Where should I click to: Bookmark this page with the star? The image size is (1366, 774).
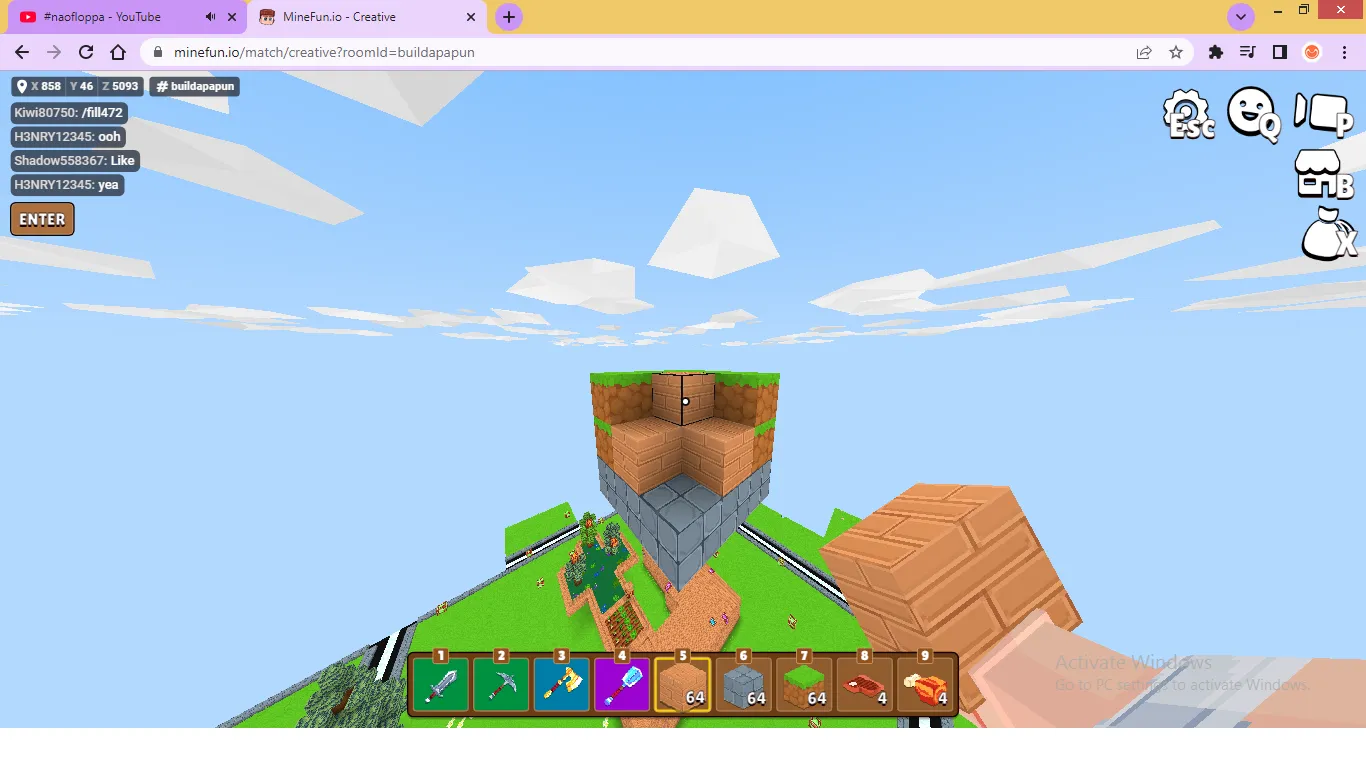(1176, 52)
